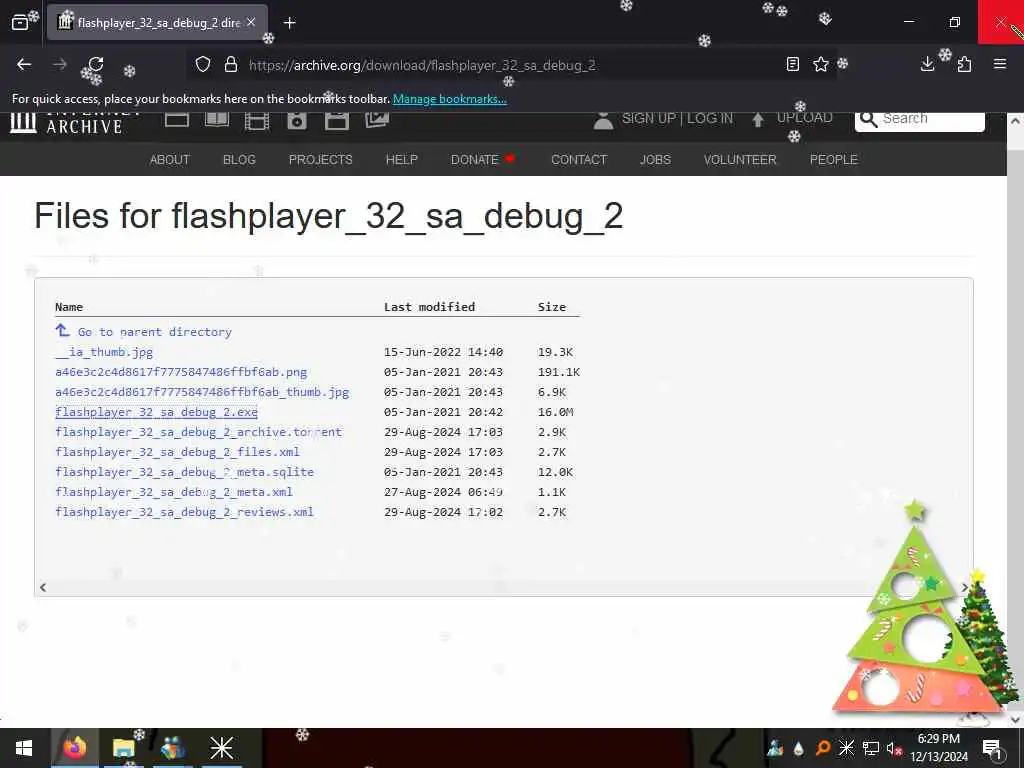Open the a46e3c2c...ab_thumb.jpg link
This screenshot has width=1024, height=768.
tap(202, 392)
